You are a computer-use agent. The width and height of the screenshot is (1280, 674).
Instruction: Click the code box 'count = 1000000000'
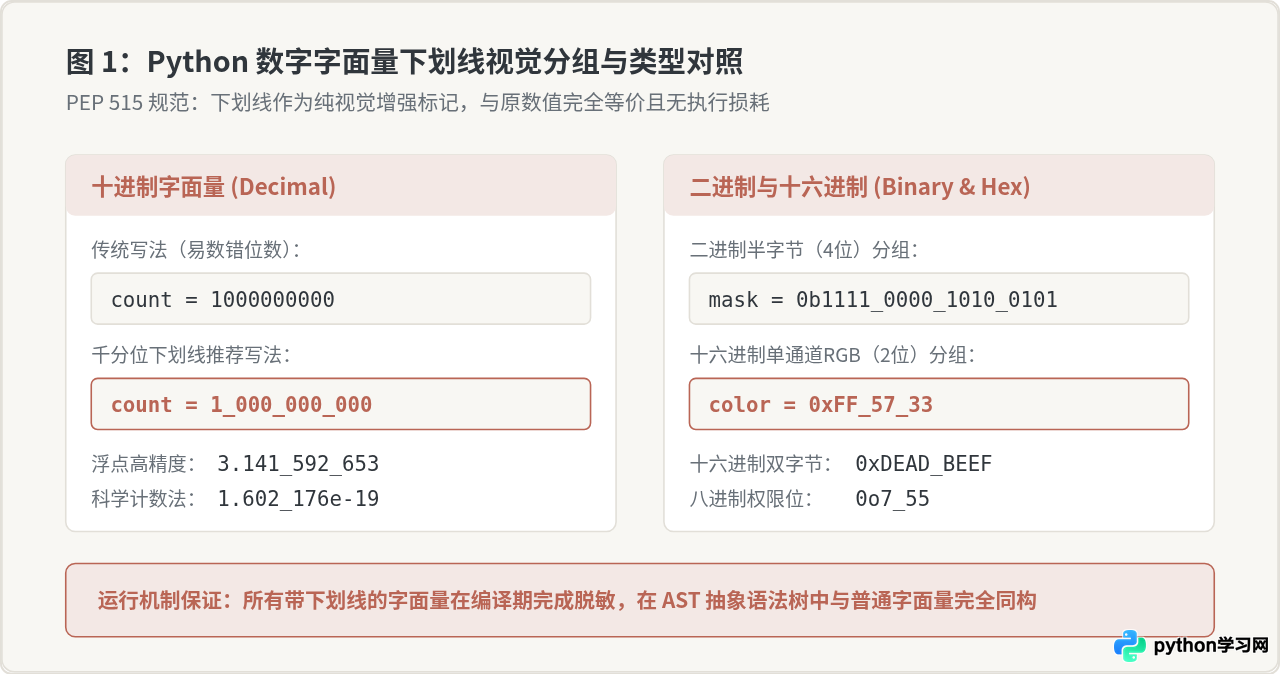coord(341,299)
